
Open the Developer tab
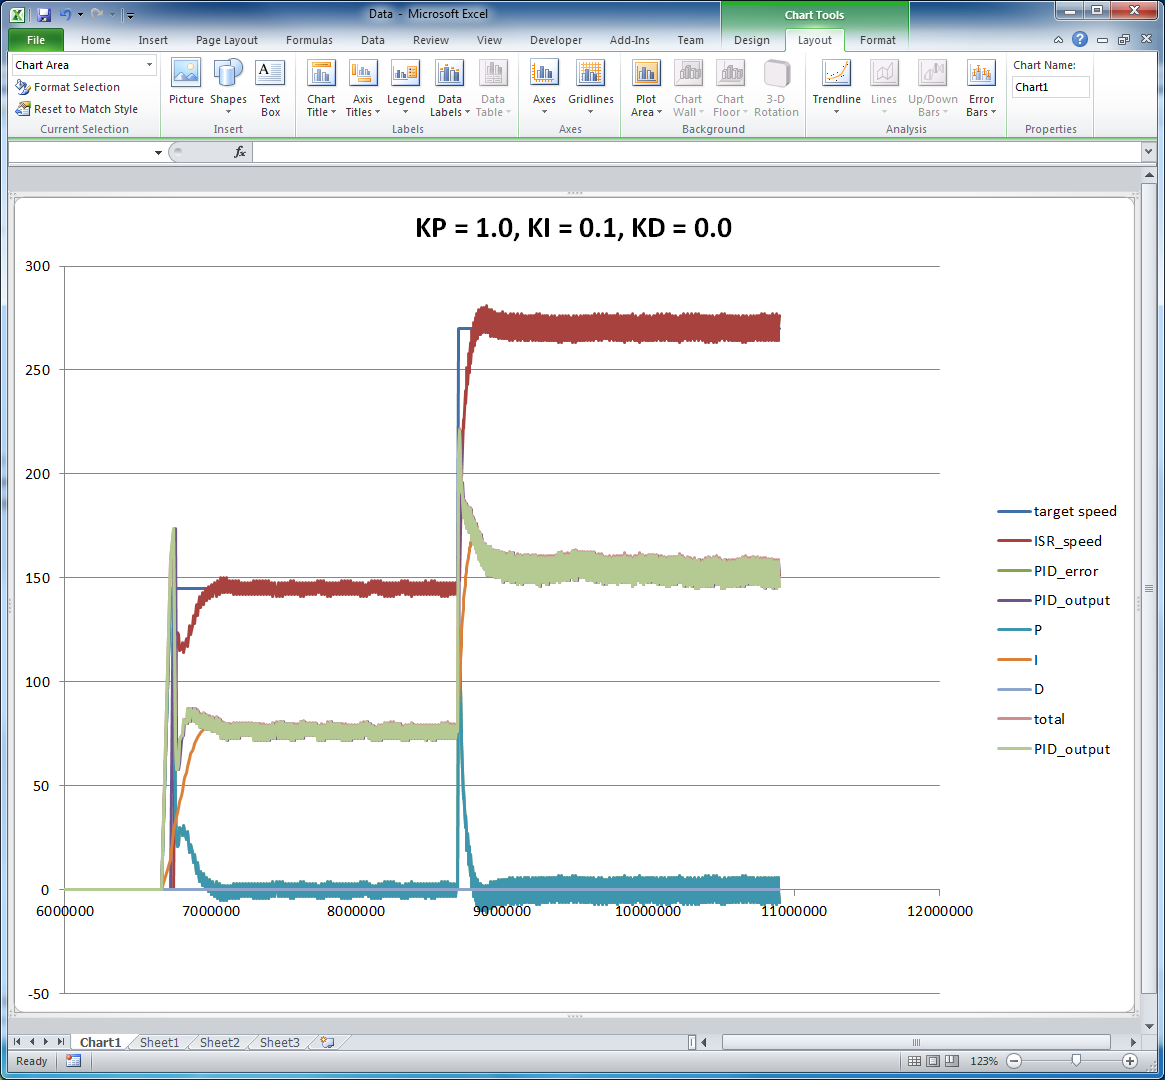[x=556, y=40]
